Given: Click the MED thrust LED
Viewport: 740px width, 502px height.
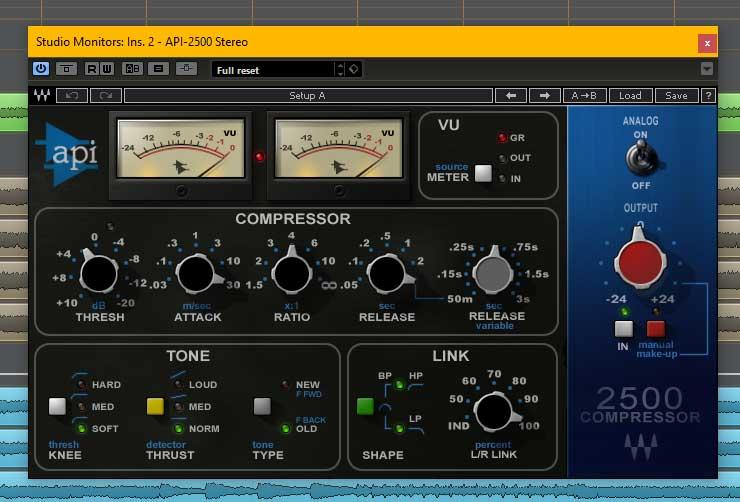Looking at the screenshot, I should [179, 406].
